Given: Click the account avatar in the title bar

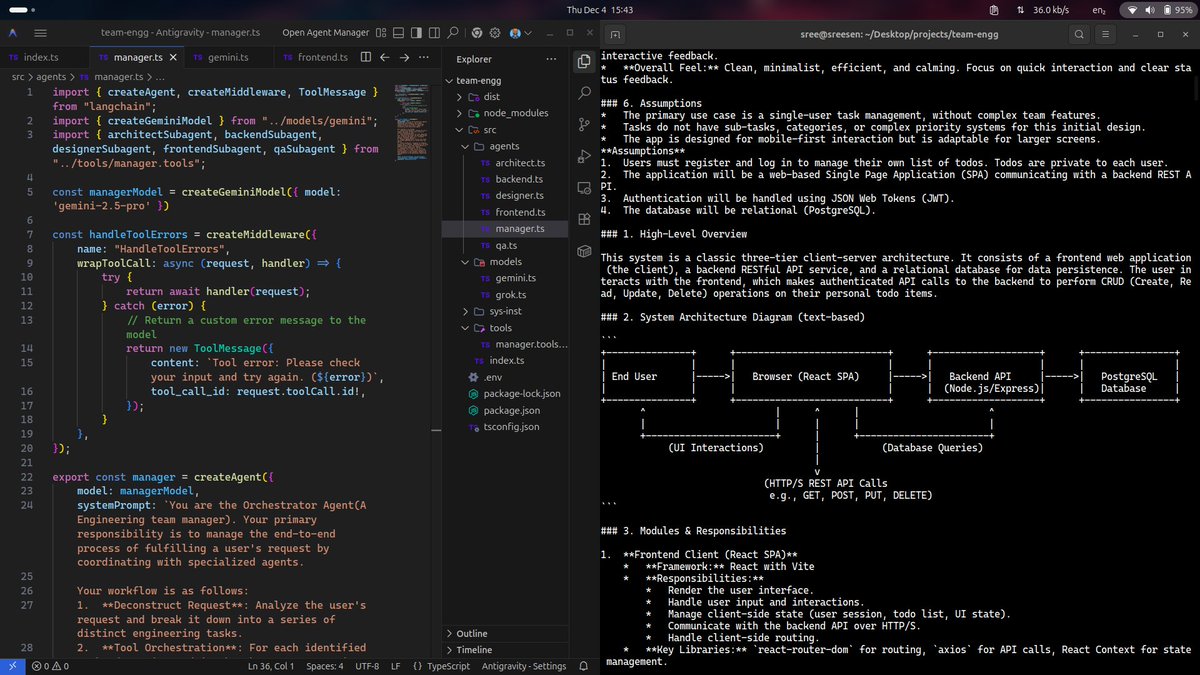Looking at the screenshot, I should (x=515, y=32).
